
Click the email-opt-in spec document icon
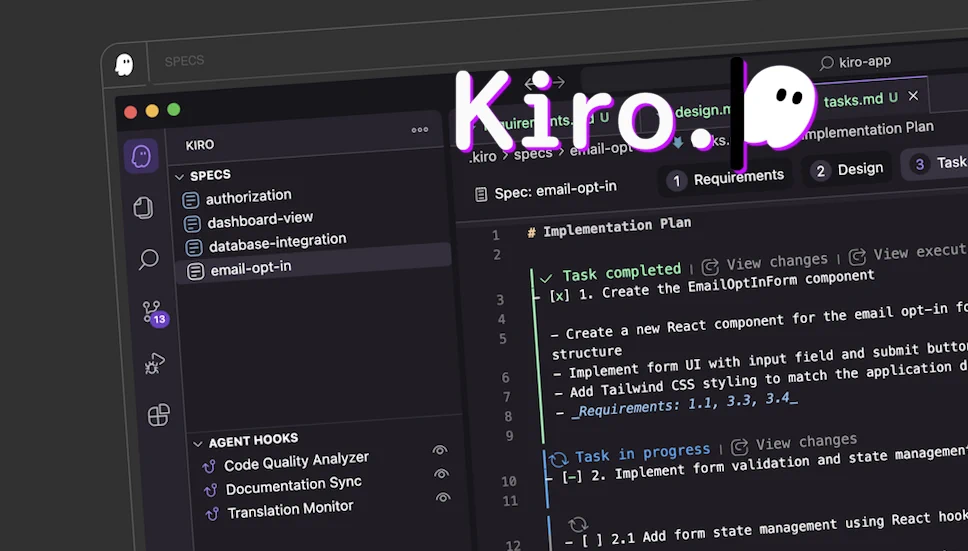196,271
